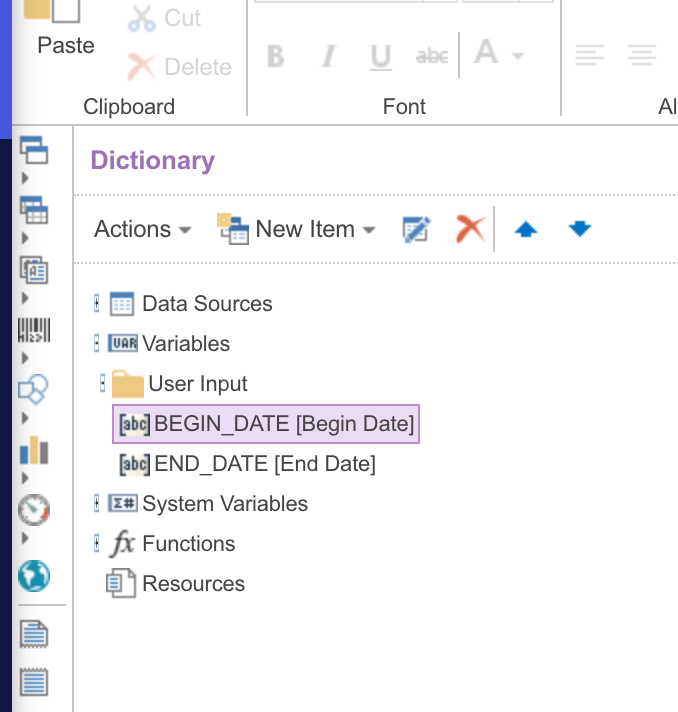Select the Map globe icon
Screen dimensions: 678x712
[x=34, y=575]
